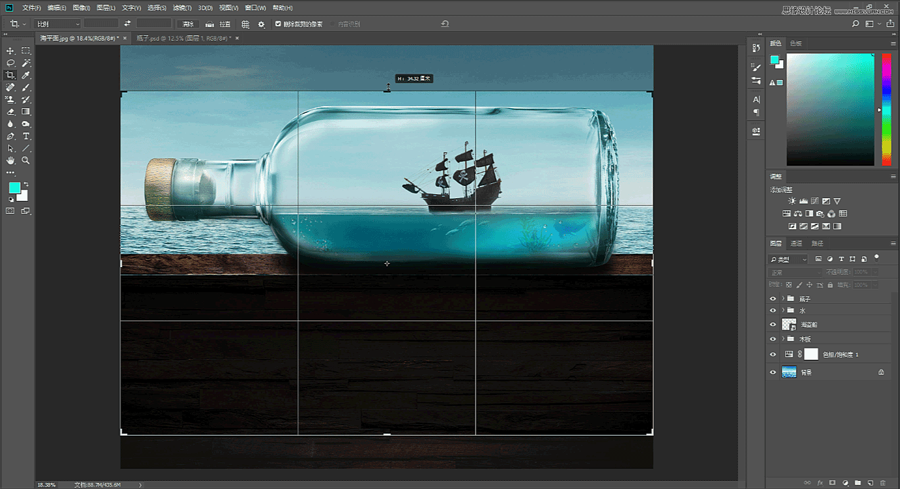This screenshot has height=489, width=900.
Task: Uncheck Delete Cropped Pixels checkbox
Action: coord(278,23)
